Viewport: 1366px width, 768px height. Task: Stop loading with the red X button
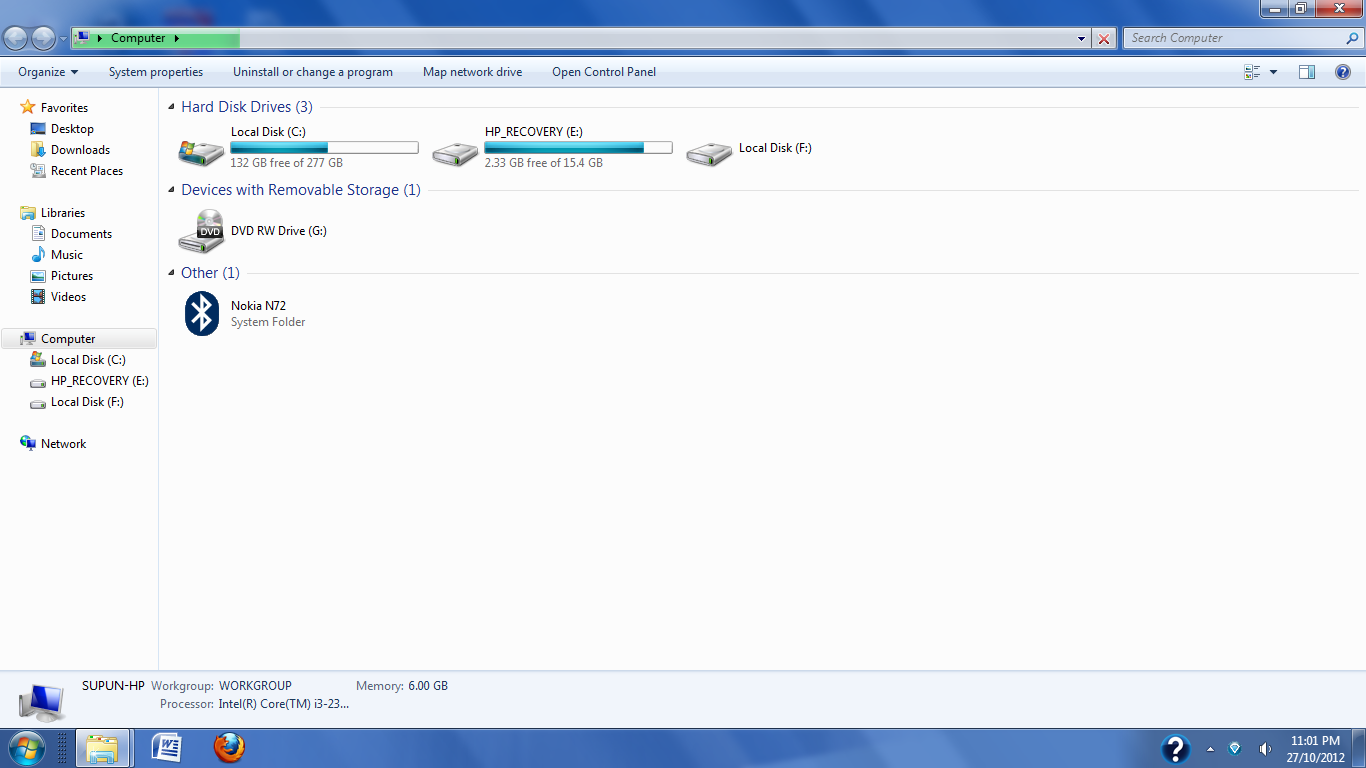pyautogui.click(x=1104, y=38)
